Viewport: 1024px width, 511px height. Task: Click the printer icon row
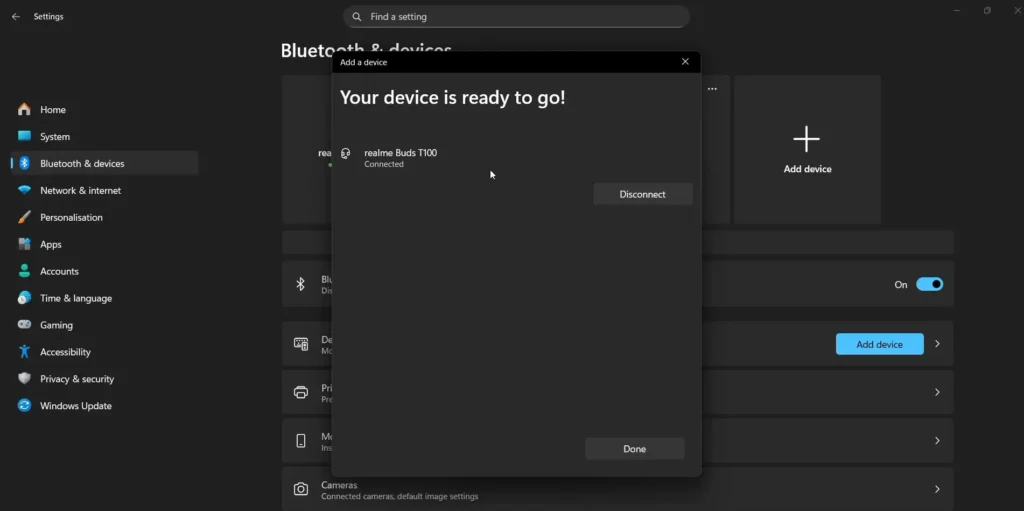coord(301,392)
